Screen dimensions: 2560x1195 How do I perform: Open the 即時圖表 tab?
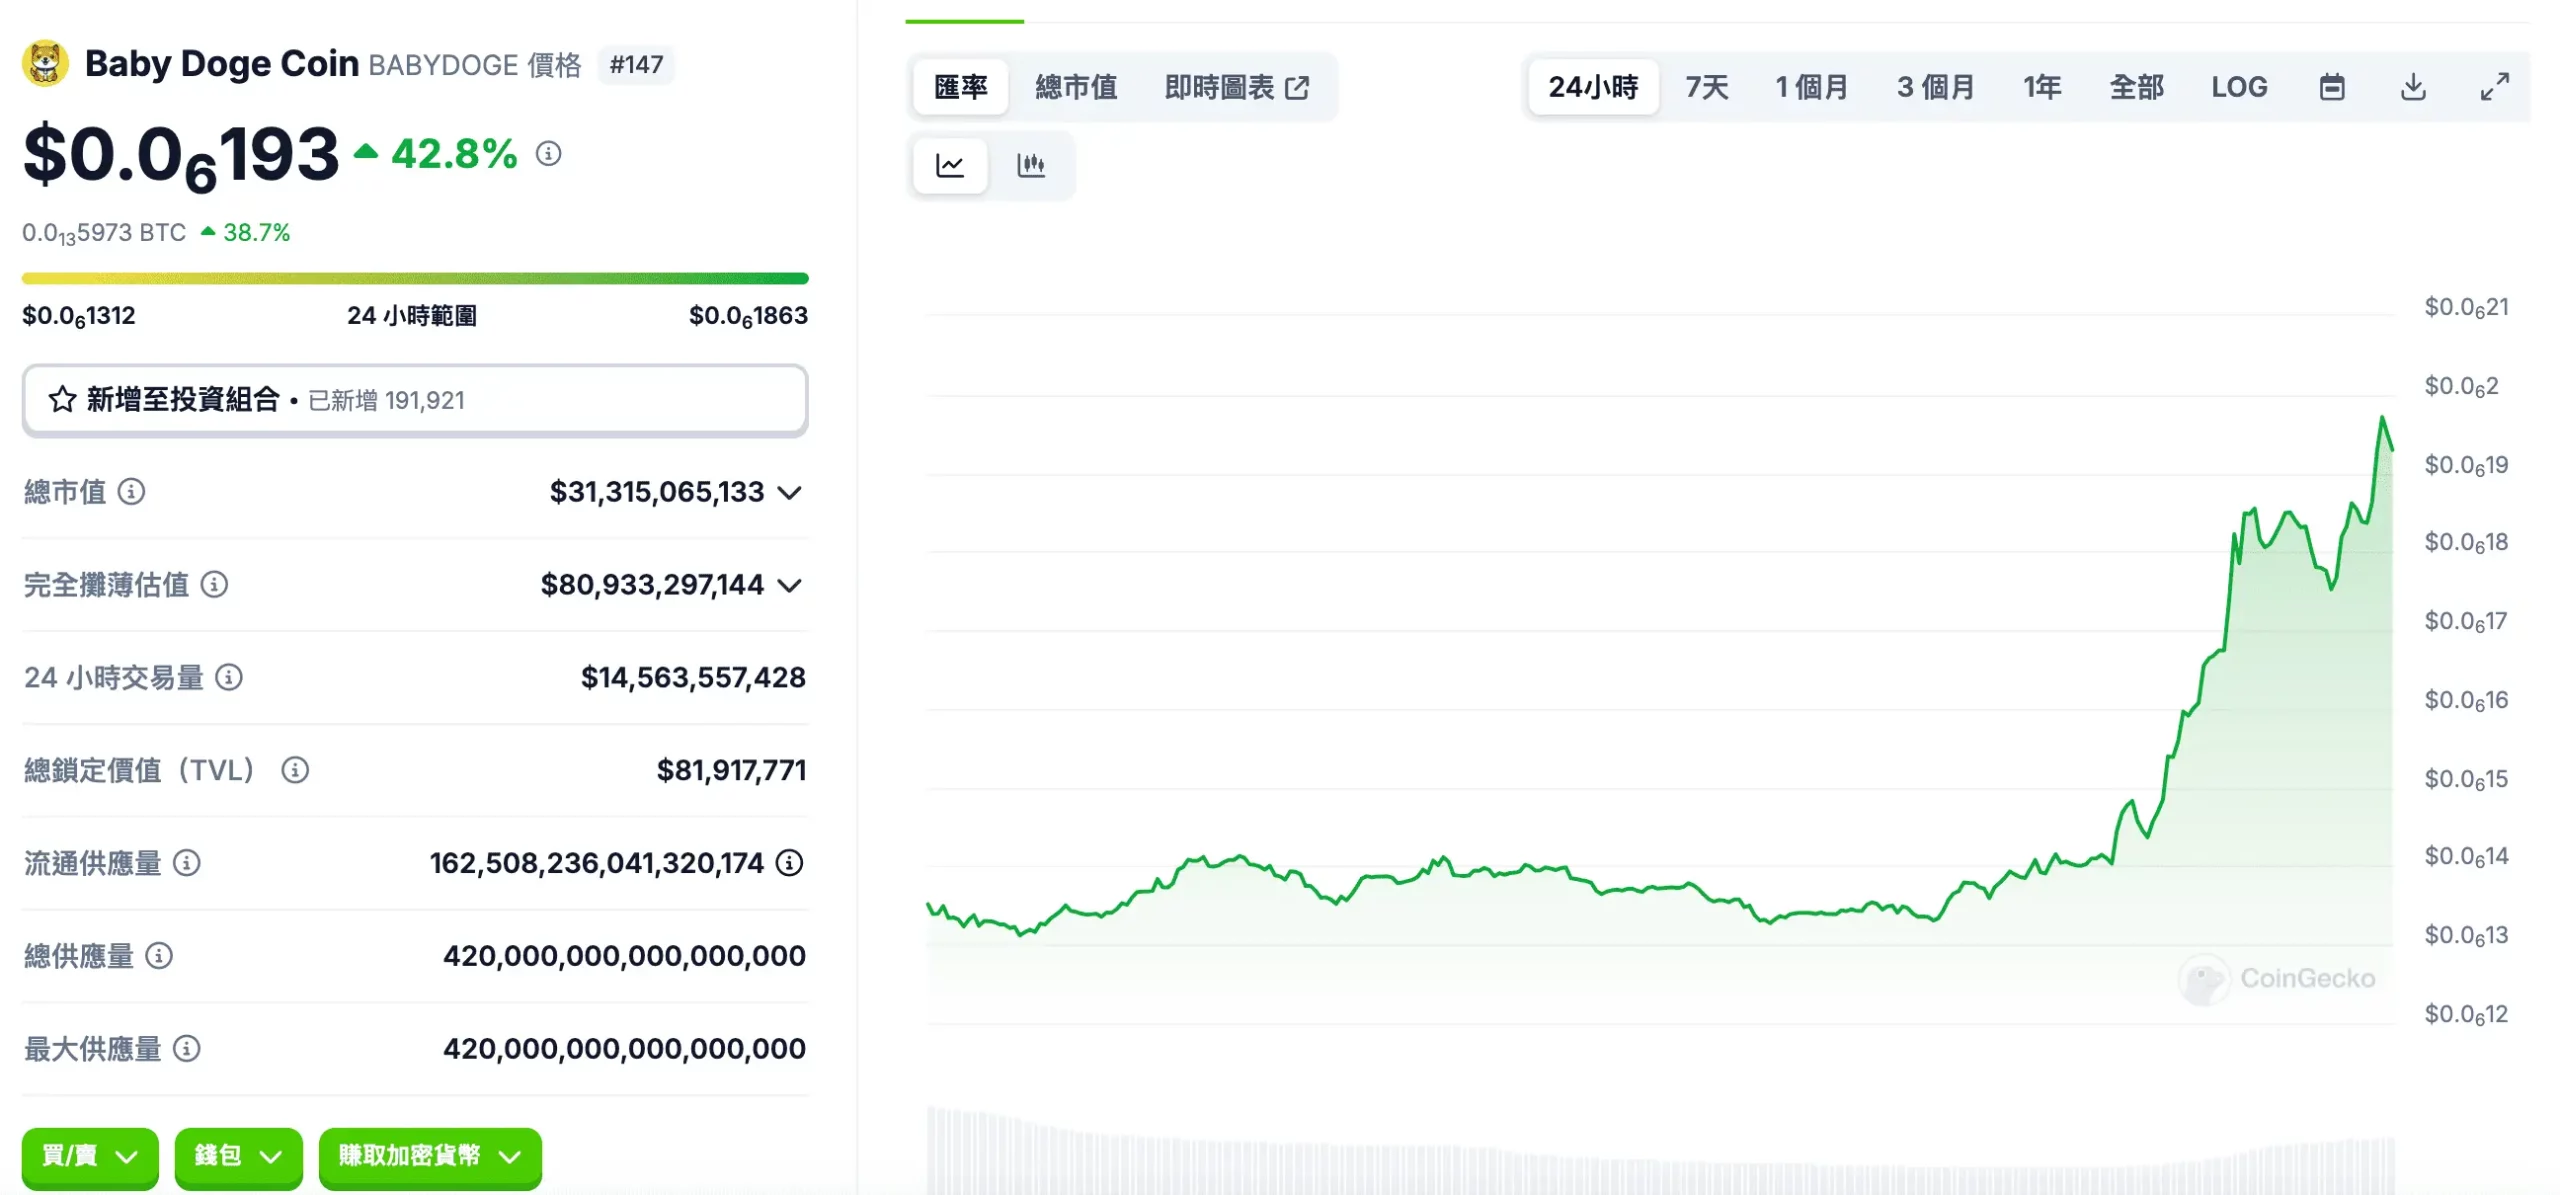coord(1236,87)
